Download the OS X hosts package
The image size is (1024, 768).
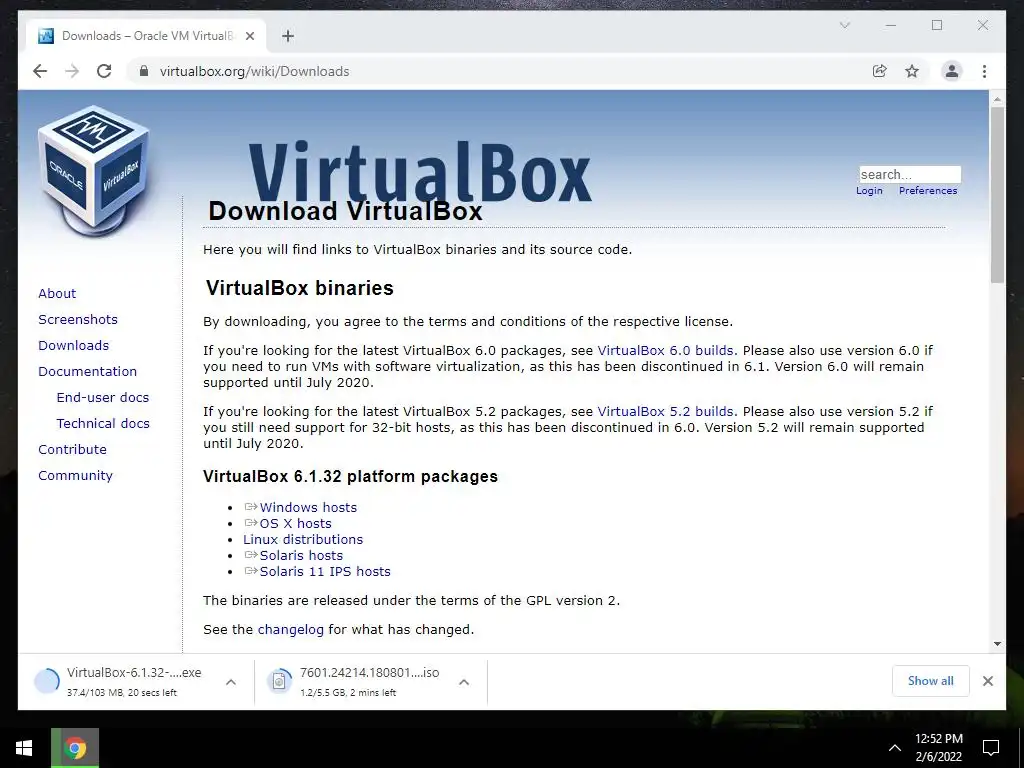point(295,524)
